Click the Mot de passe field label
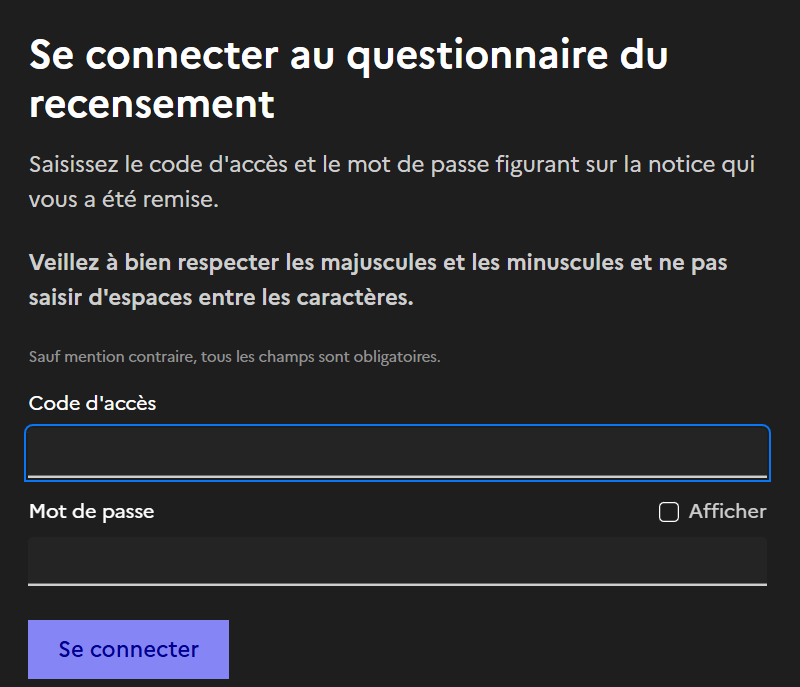Image resolution: width=800 pixels, height=687 pixels. (x=92, y=511)
